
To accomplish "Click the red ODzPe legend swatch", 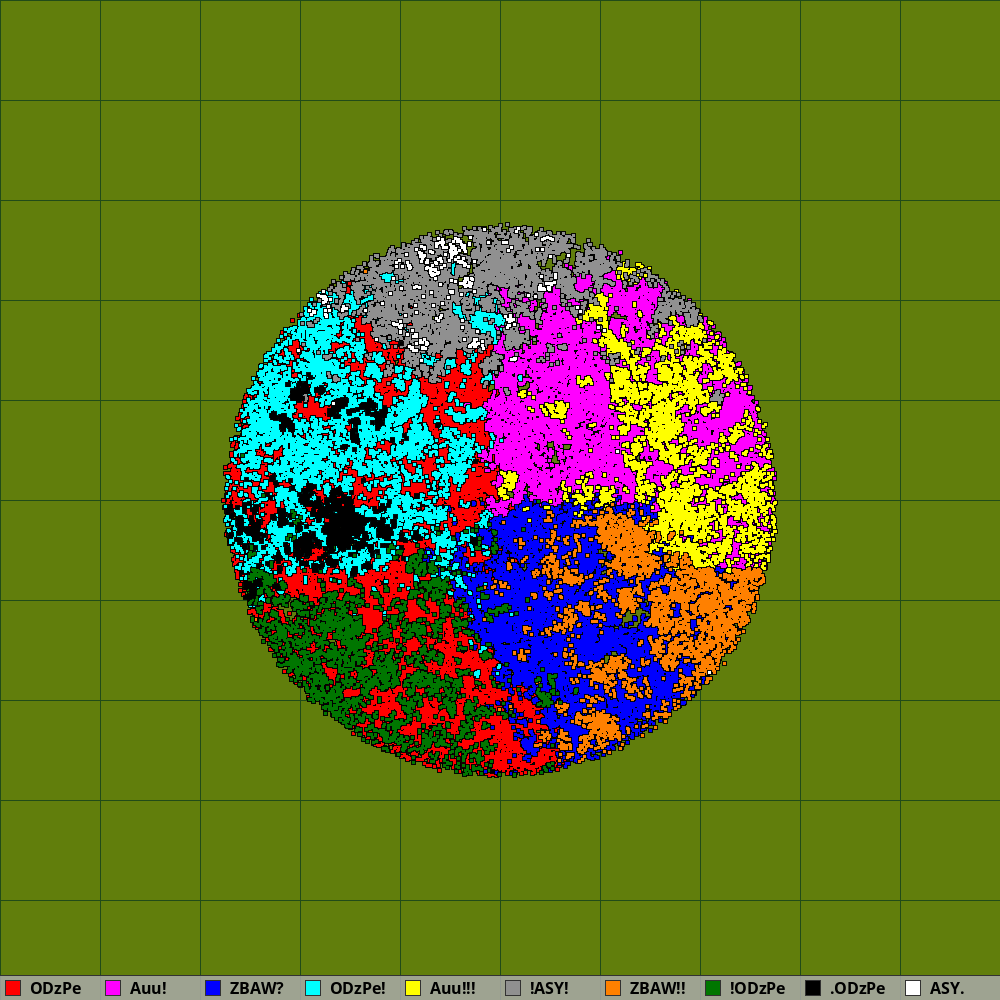I will pyautogui.click(x=13, y=988).
